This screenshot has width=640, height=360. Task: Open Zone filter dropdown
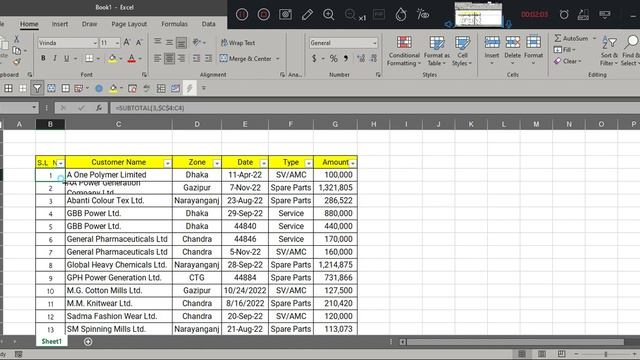point(217,163)
